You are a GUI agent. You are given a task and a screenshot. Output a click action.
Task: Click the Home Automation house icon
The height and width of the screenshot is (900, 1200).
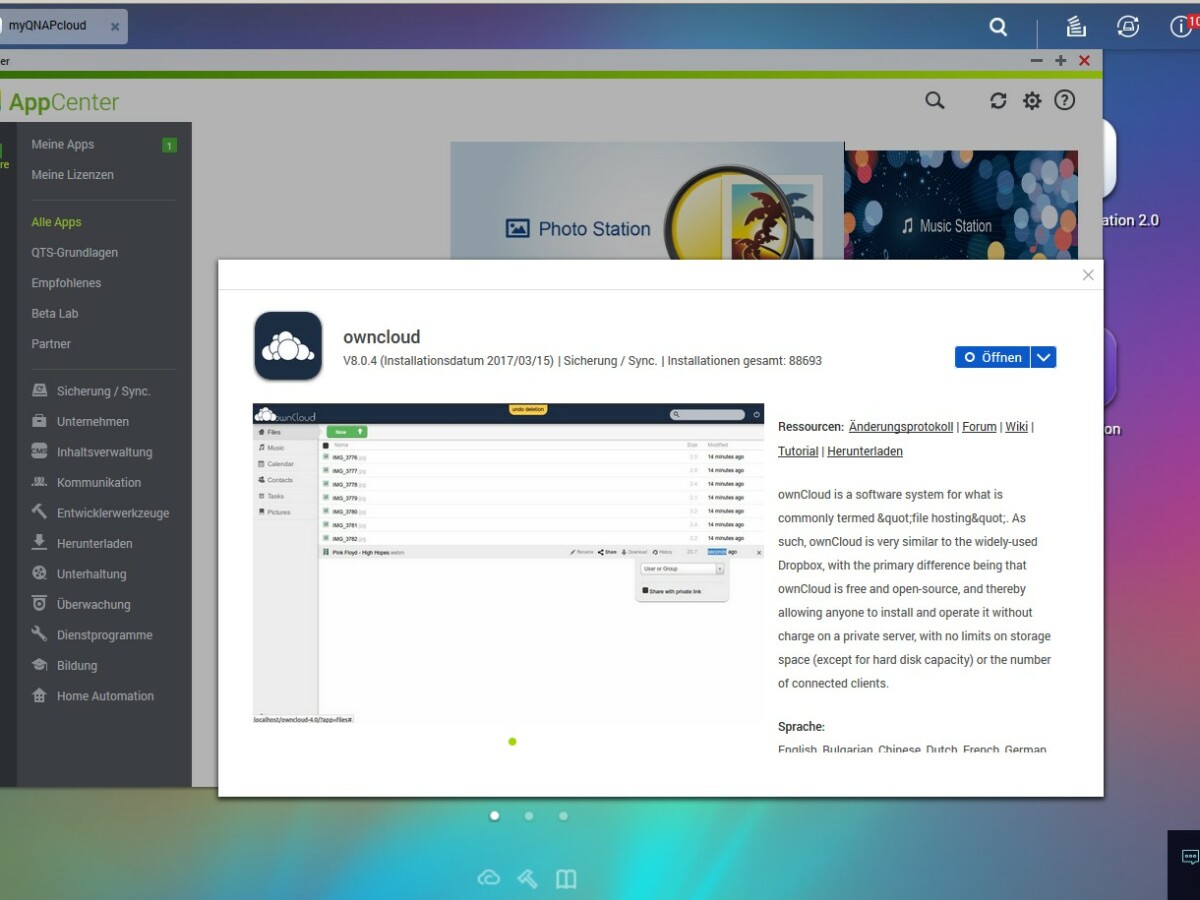[39, 695]
